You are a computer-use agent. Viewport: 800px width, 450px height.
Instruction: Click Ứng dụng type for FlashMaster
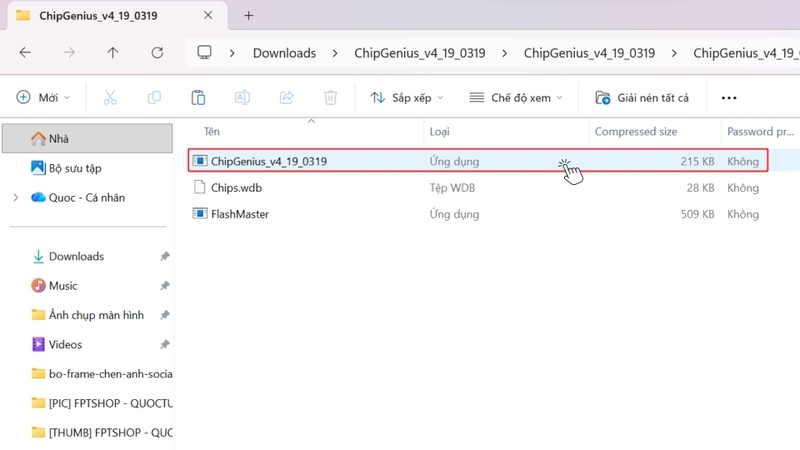(x=454, y=214)
